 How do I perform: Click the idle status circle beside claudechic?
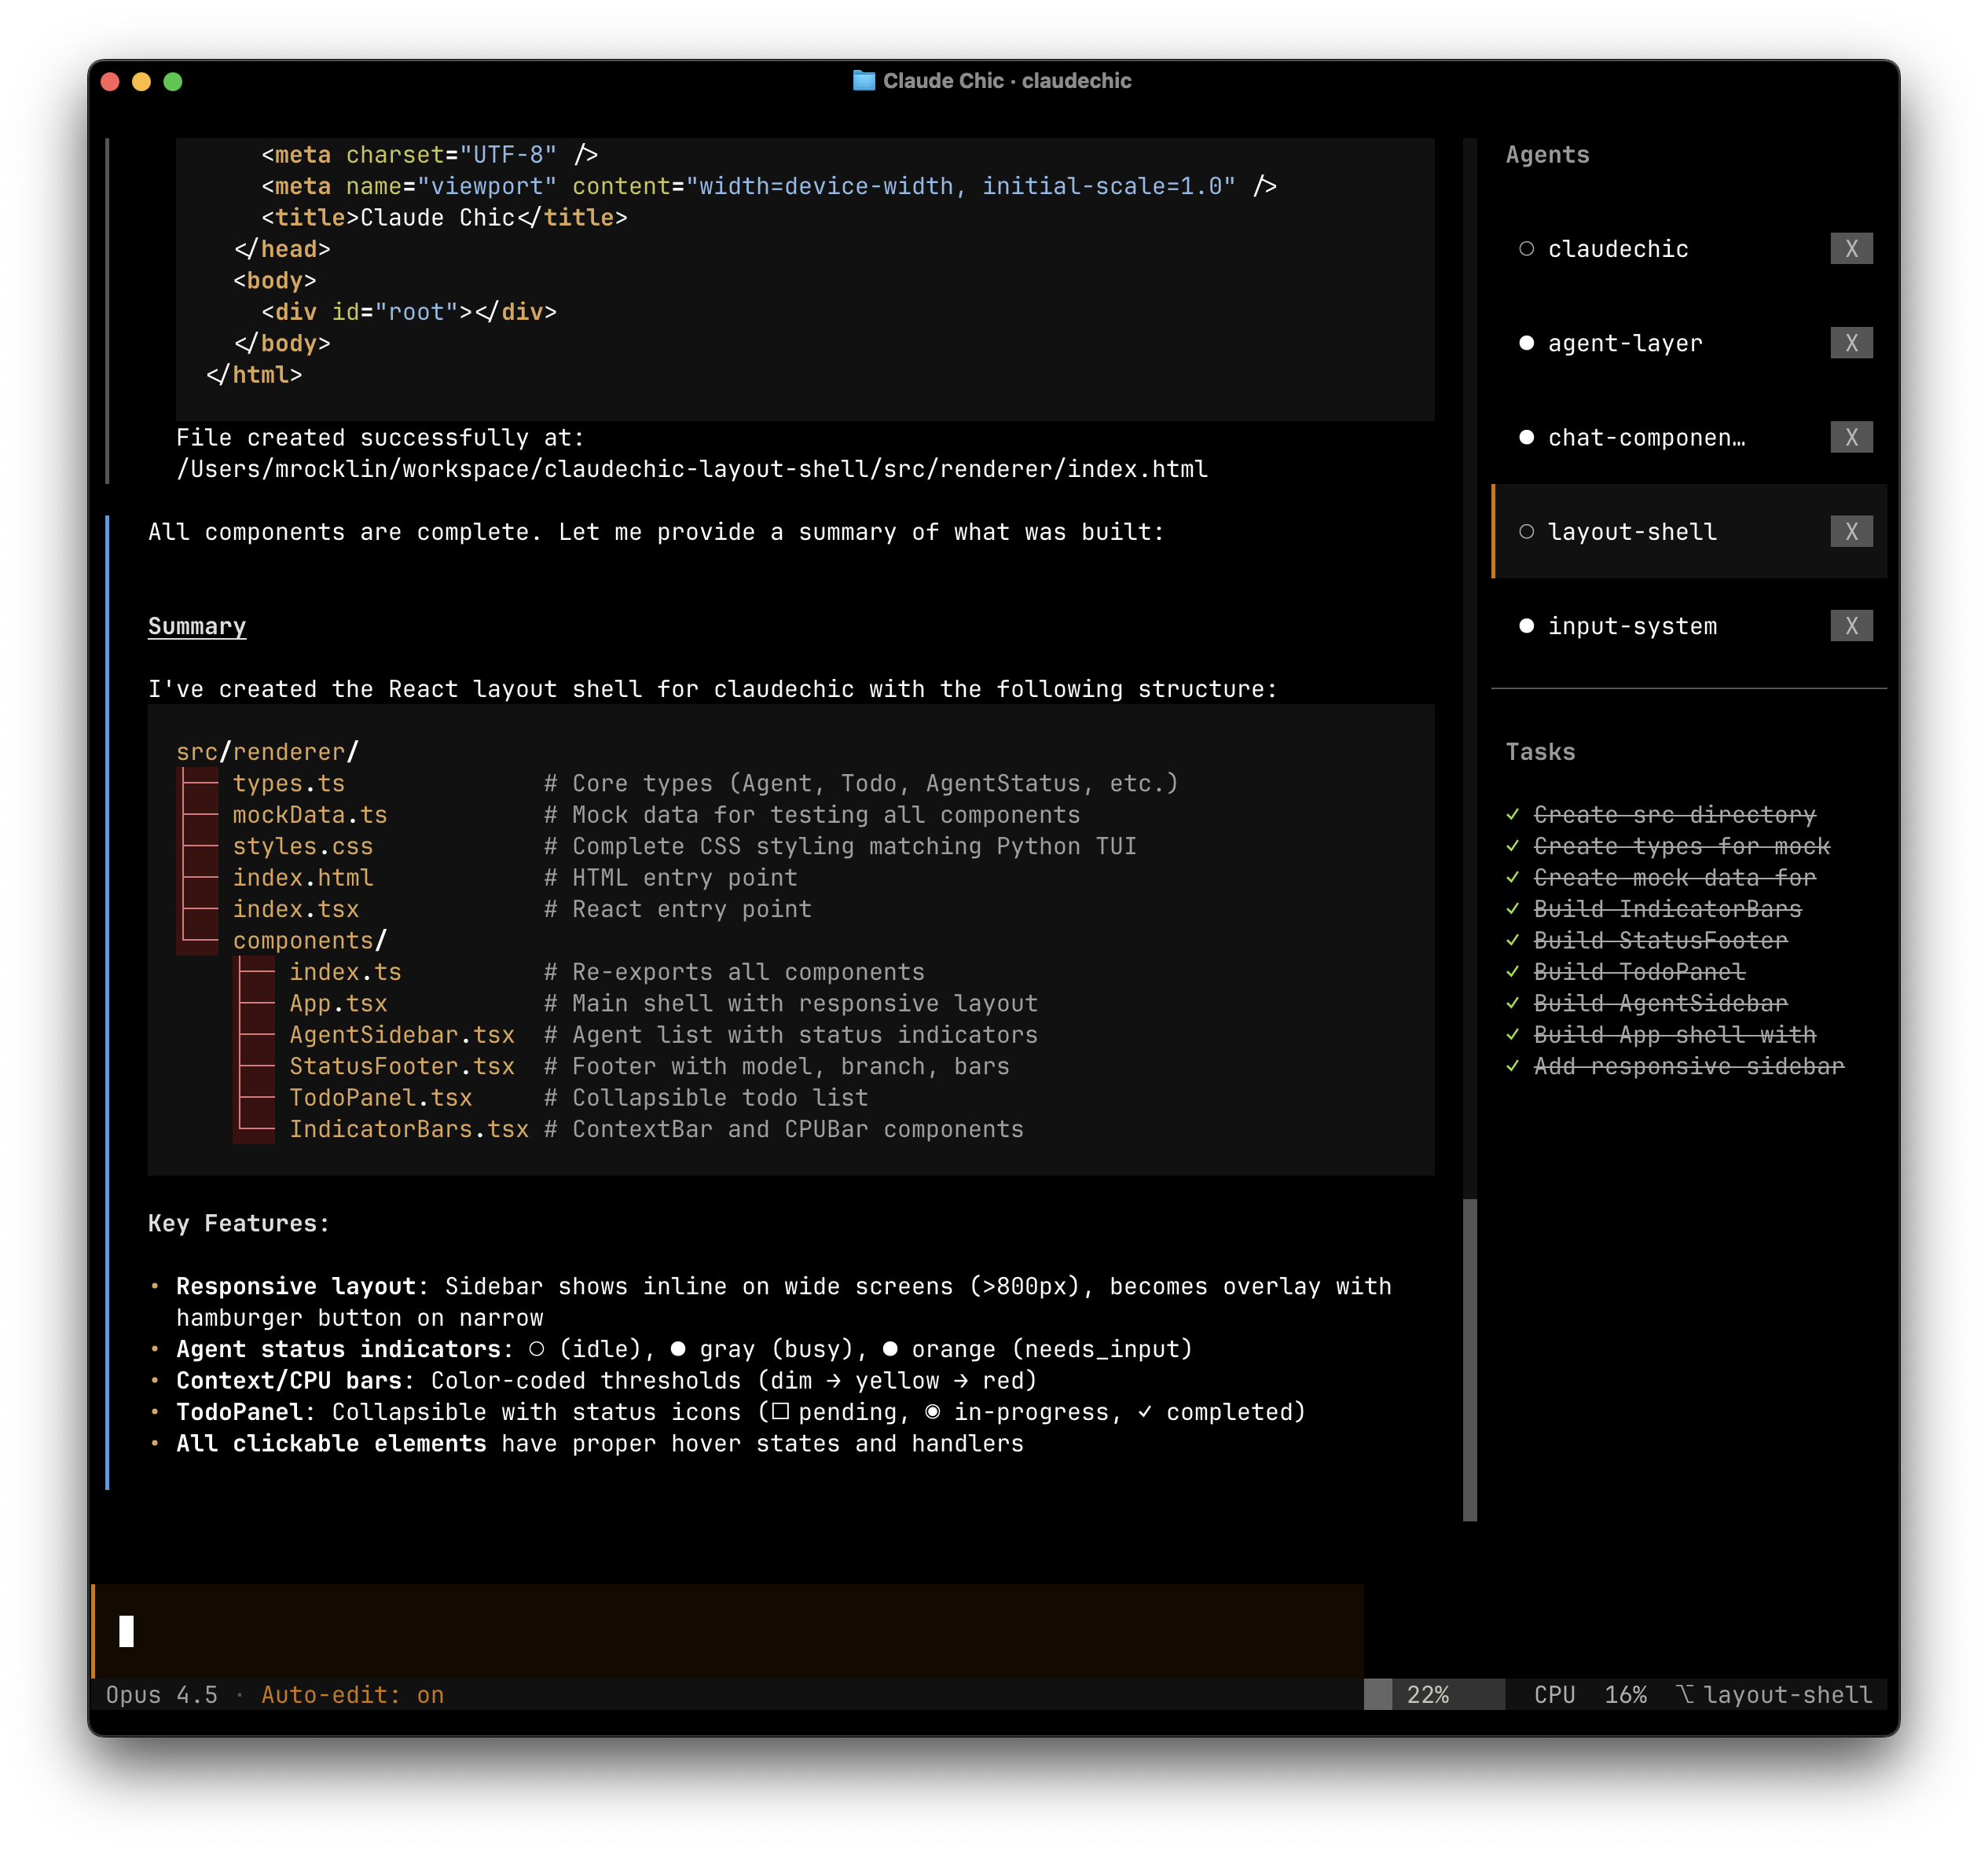1526,249
